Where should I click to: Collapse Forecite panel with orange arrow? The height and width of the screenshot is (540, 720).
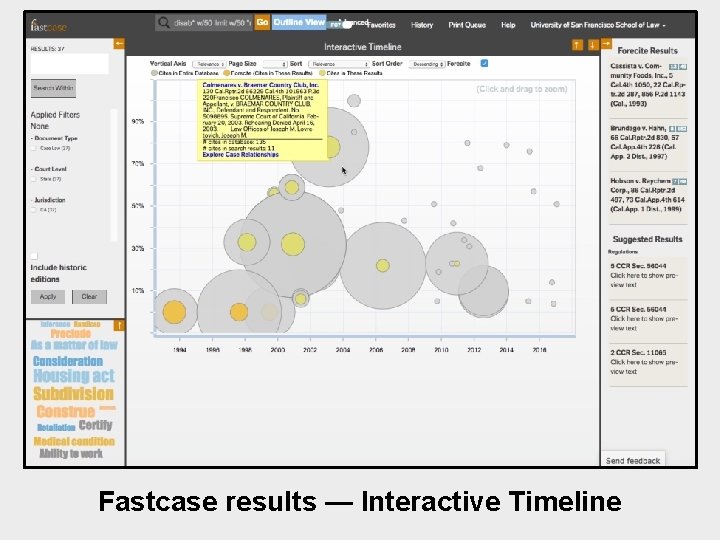pos(606,44)
